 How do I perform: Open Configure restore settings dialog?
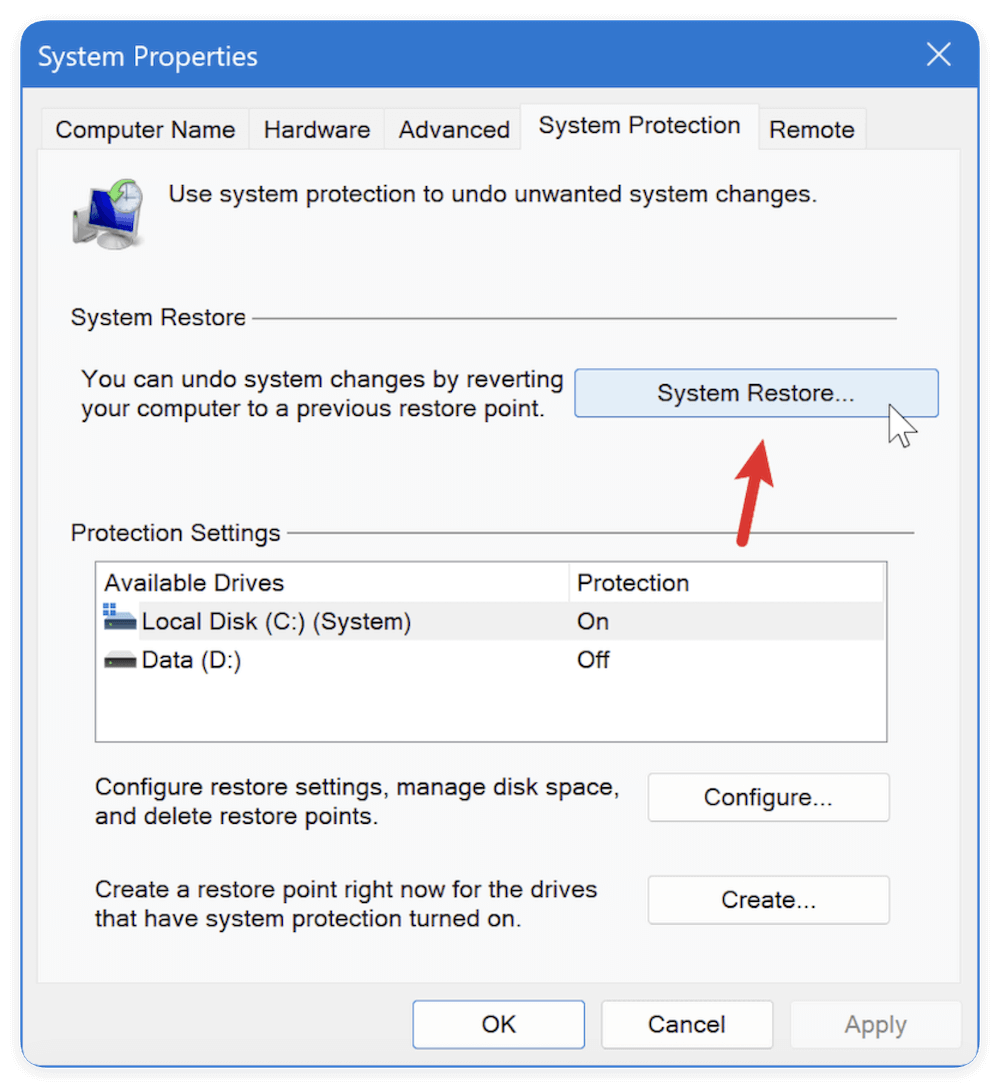click(768, 797)
